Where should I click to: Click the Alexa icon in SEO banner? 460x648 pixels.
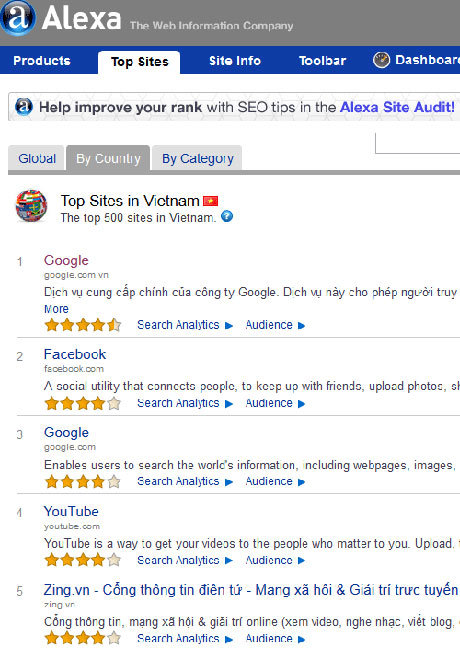tap(24, 107)
